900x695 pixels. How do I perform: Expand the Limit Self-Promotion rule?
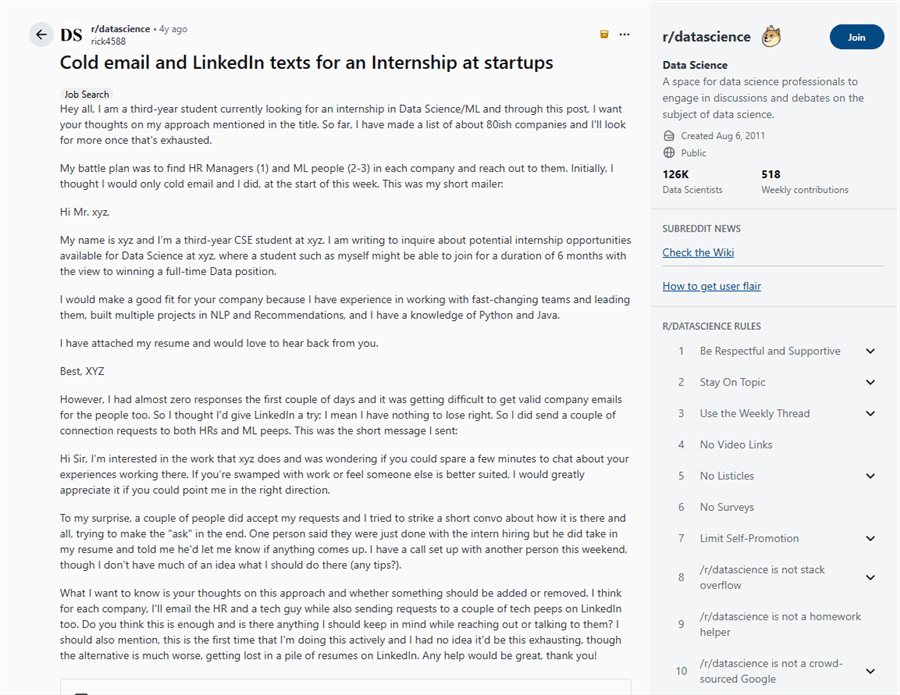click(869, 538)
